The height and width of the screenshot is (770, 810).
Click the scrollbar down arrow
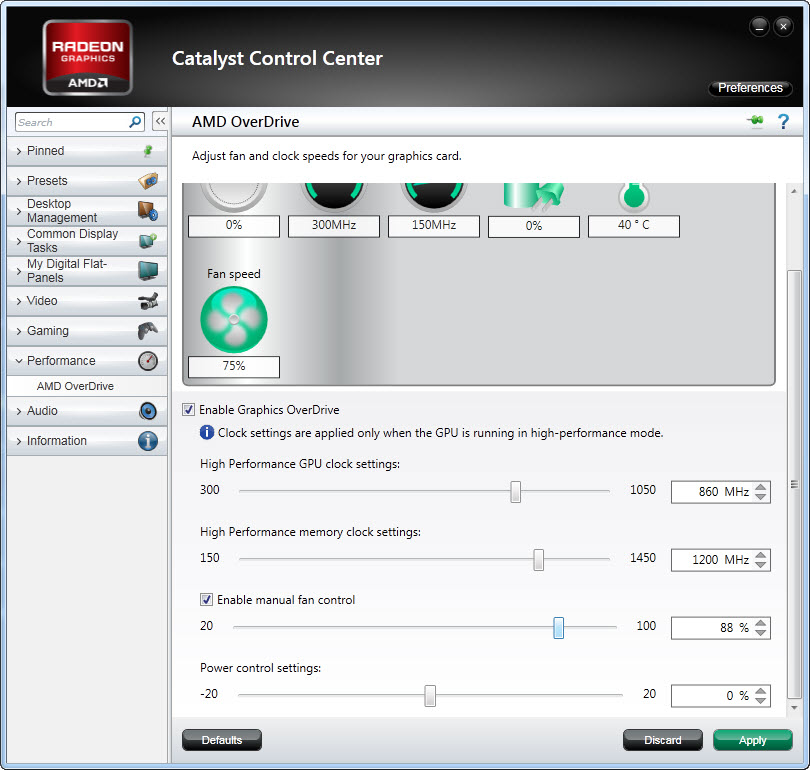tap(794, 708)
